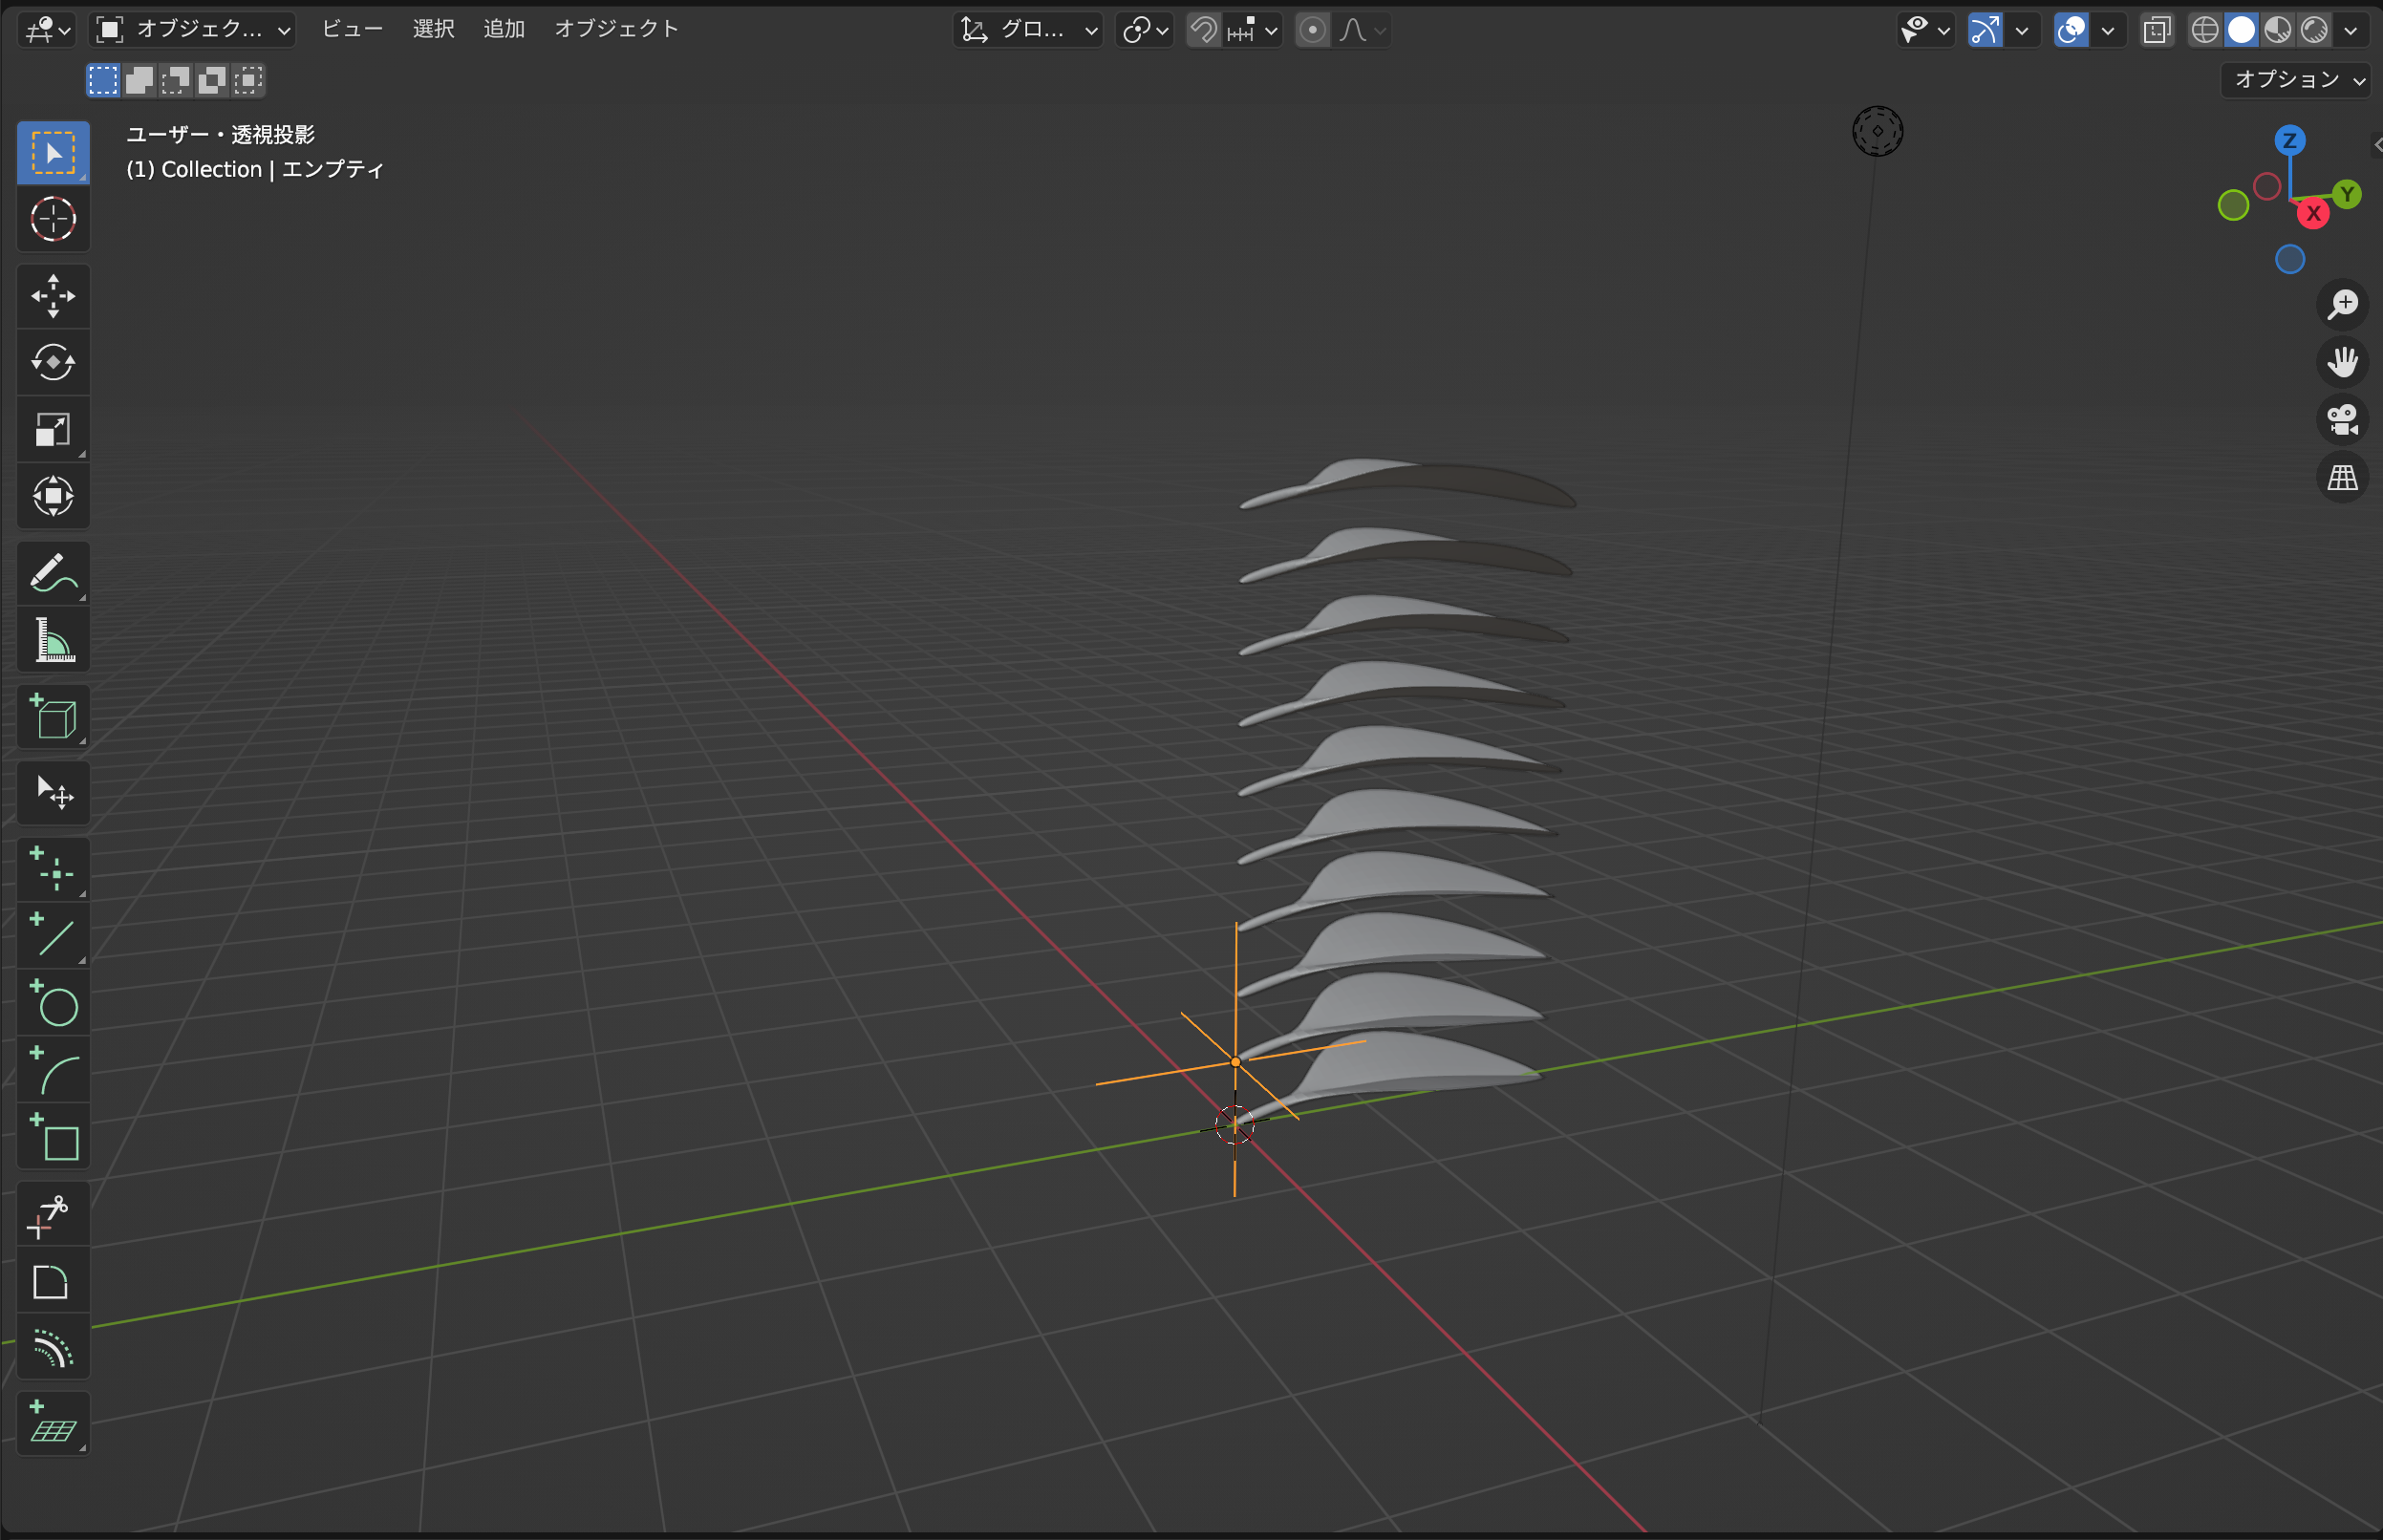This screenshot has height=1540, width=2383.
Task: Activate the Trim scissors tool
Action: pos(53,1214)
